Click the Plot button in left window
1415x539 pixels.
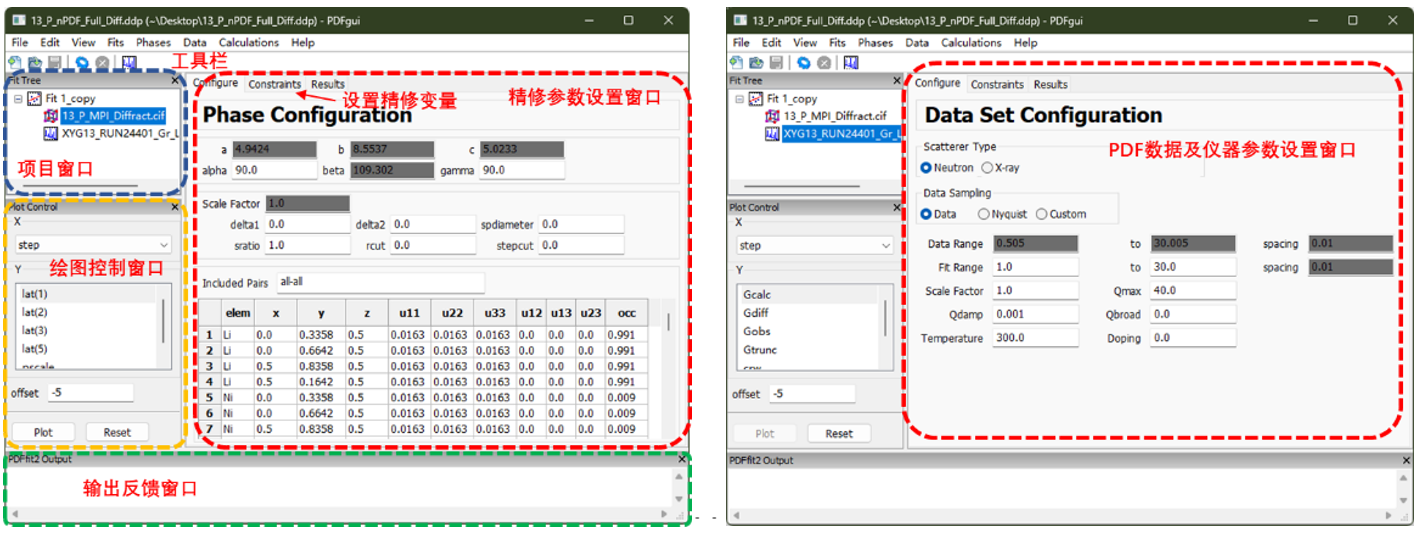[44, 432]
